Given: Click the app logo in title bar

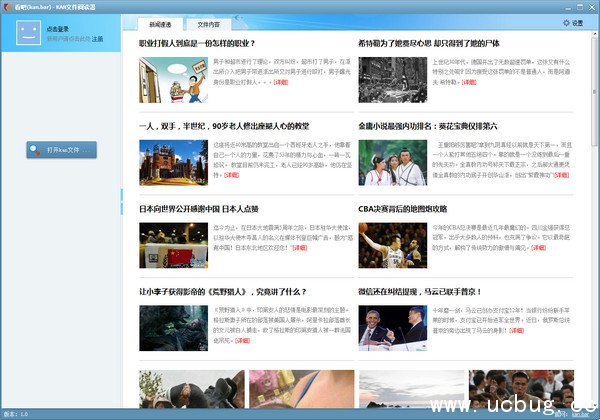Looking at the screenshot, I should [7, 5].
